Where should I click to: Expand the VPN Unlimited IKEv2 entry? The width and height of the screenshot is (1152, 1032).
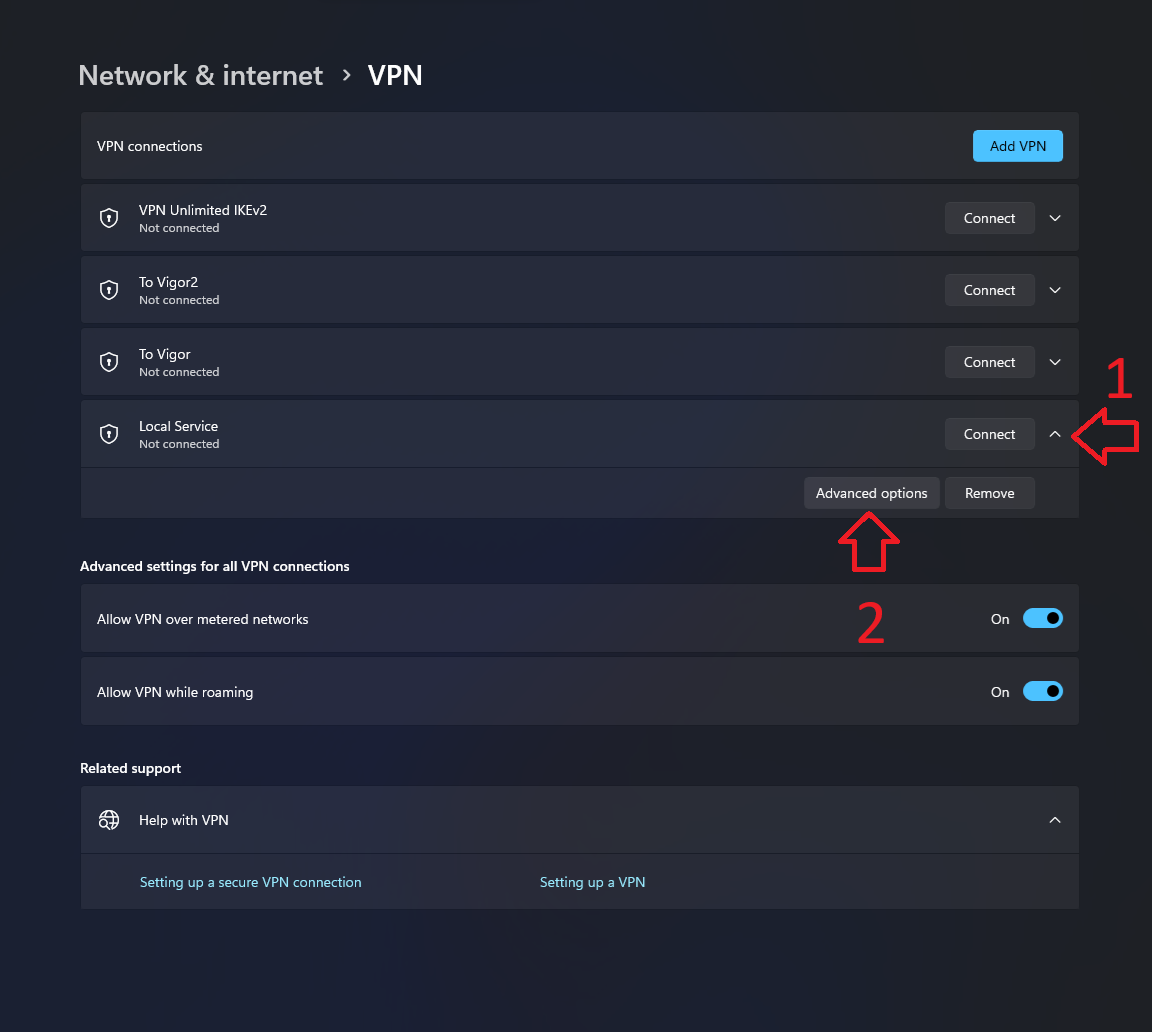pos(1054,217)
